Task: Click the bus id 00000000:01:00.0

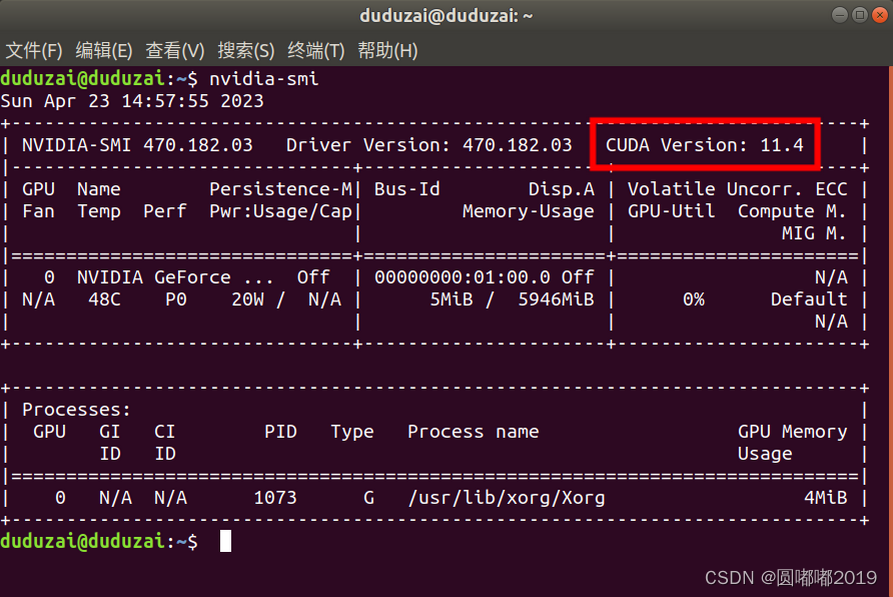Action: coord(462,277)
